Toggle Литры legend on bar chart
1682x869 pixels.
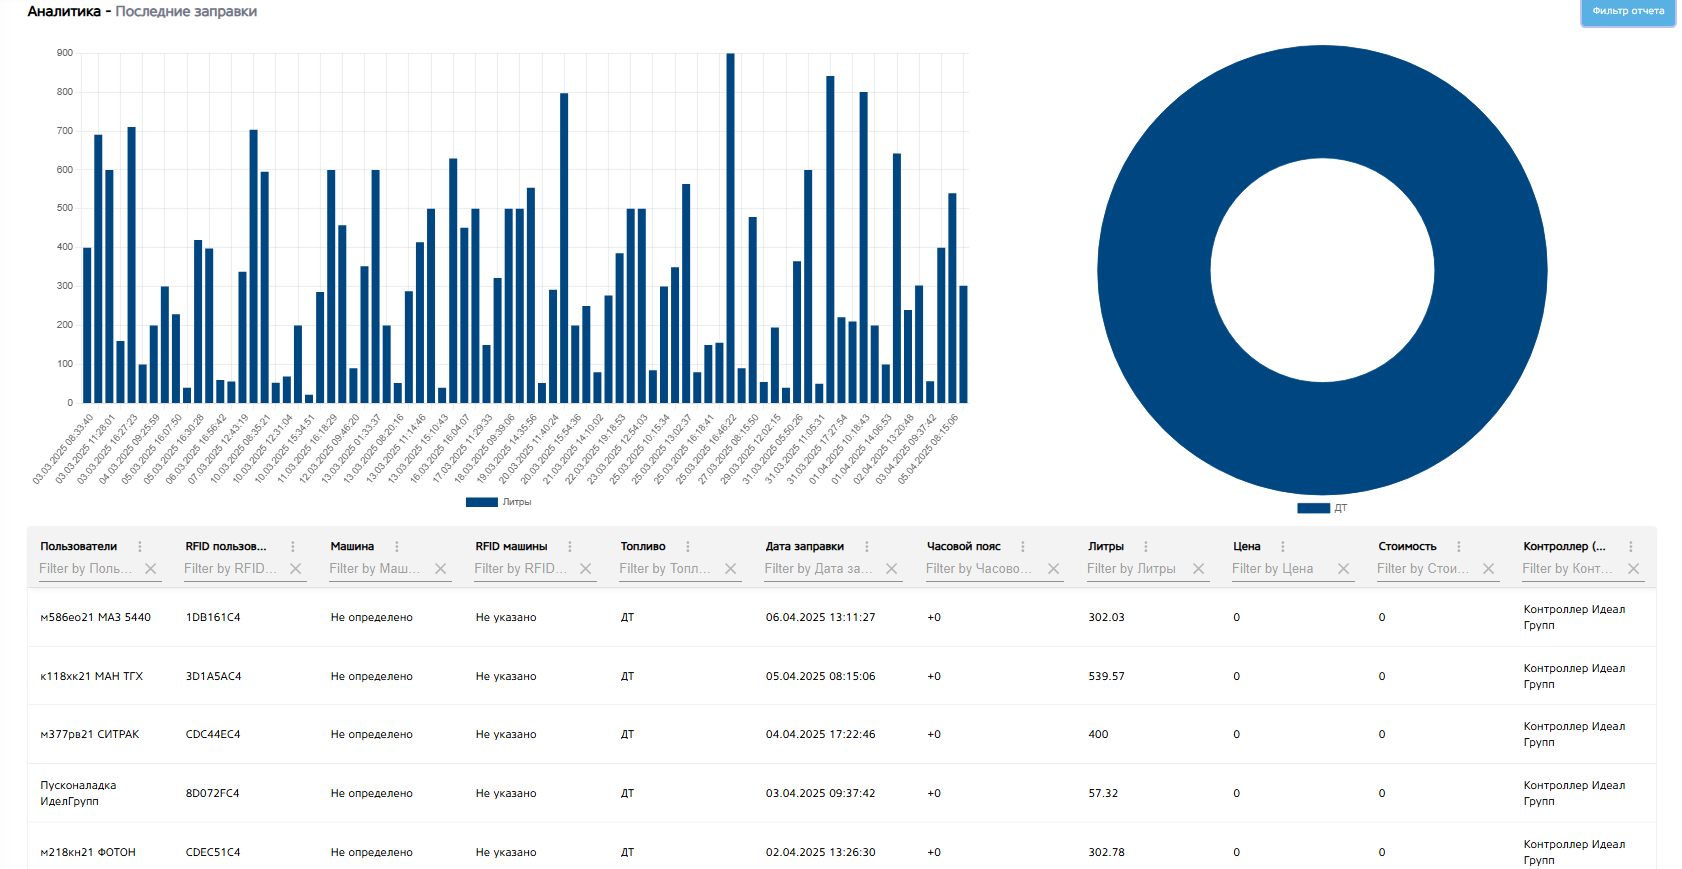(x=498, y=502)
